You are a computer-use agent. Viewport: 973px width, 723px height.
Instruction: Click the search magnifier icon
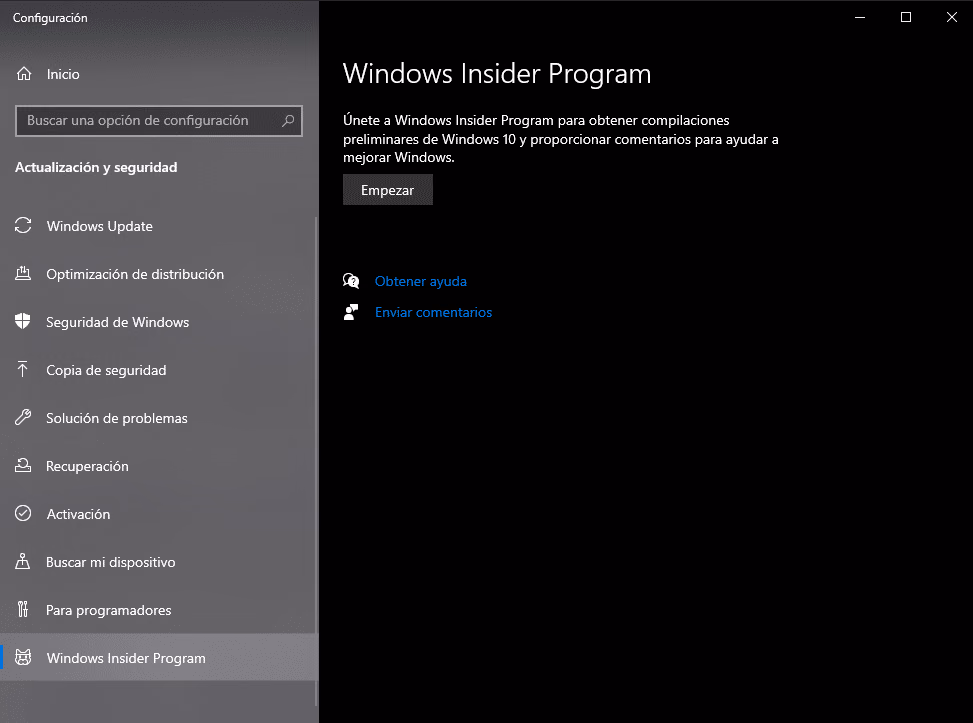288,120
